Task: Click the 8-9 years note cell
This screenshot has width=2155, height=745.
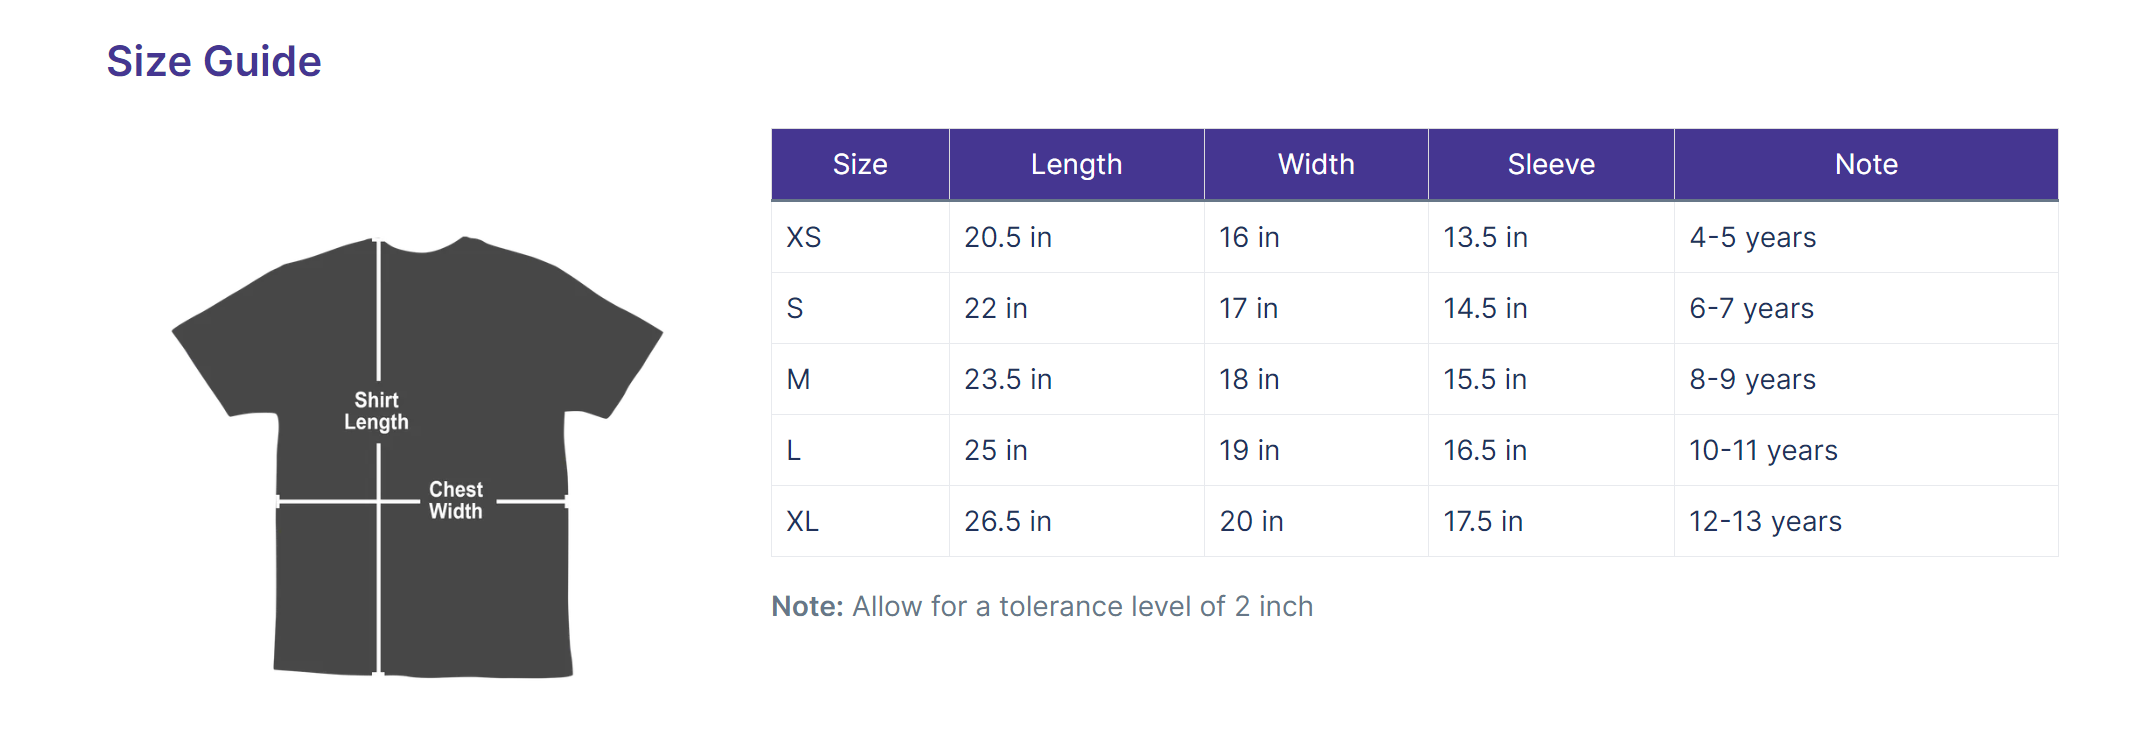Action: tap(1866, 379)
